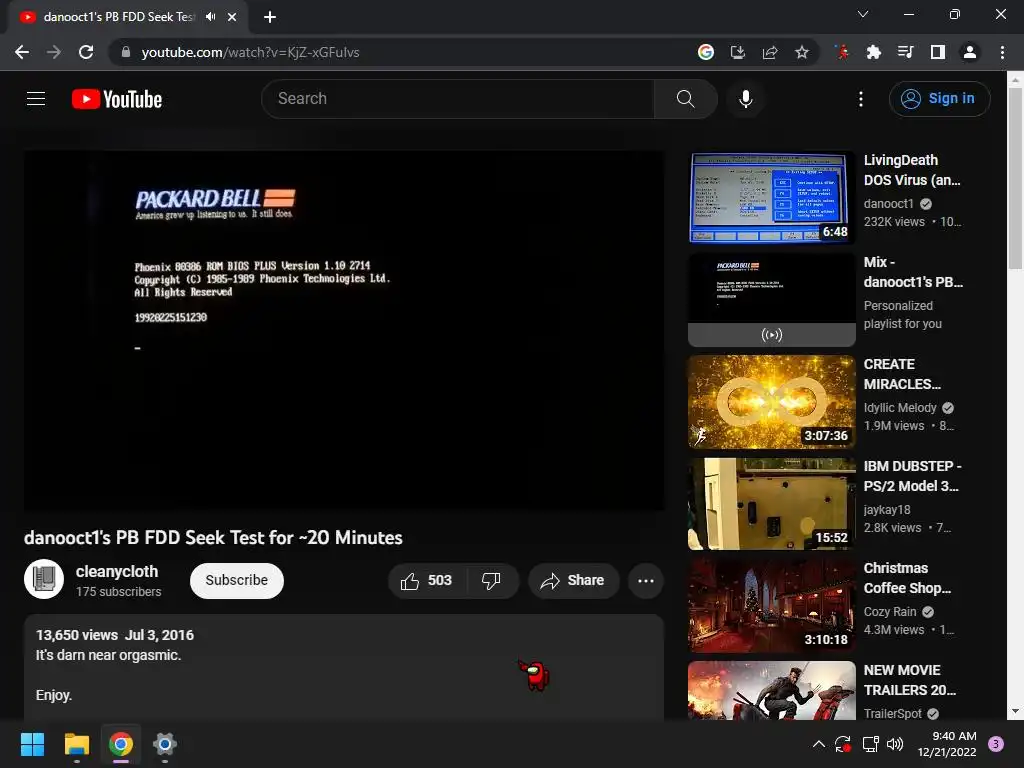
Task: Open the Extensions puzzle icon
Action: [x=873, y=52]
